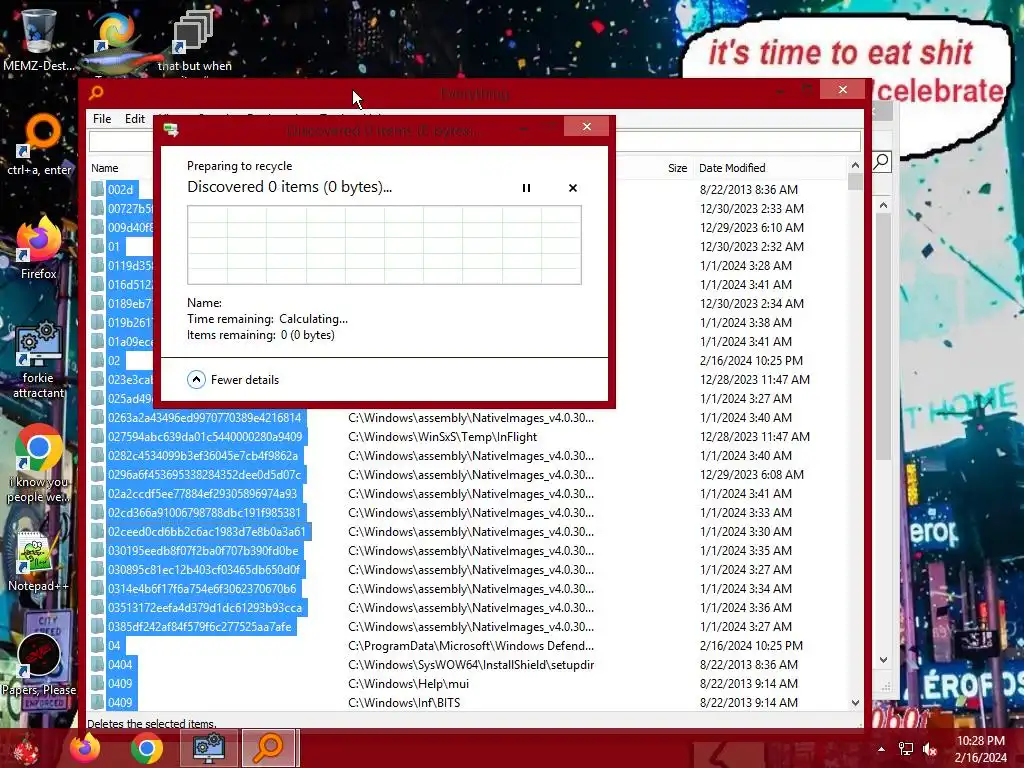Click path C:\Windows\SysWOW64\InstallShield\setupdir
The width and height of the screenshot is (1024, 768).
(471, 664)
